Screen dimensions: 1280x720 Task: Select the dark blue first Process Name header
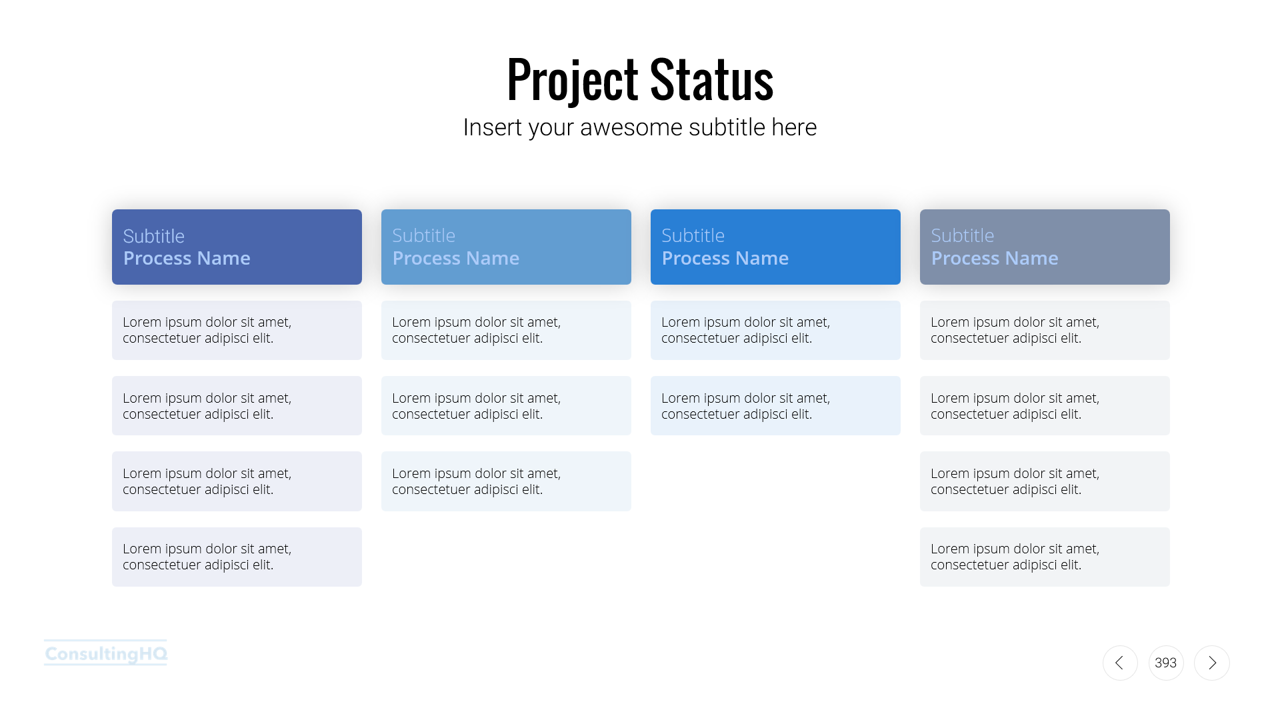pyautogui.click(x=237, y=247)
